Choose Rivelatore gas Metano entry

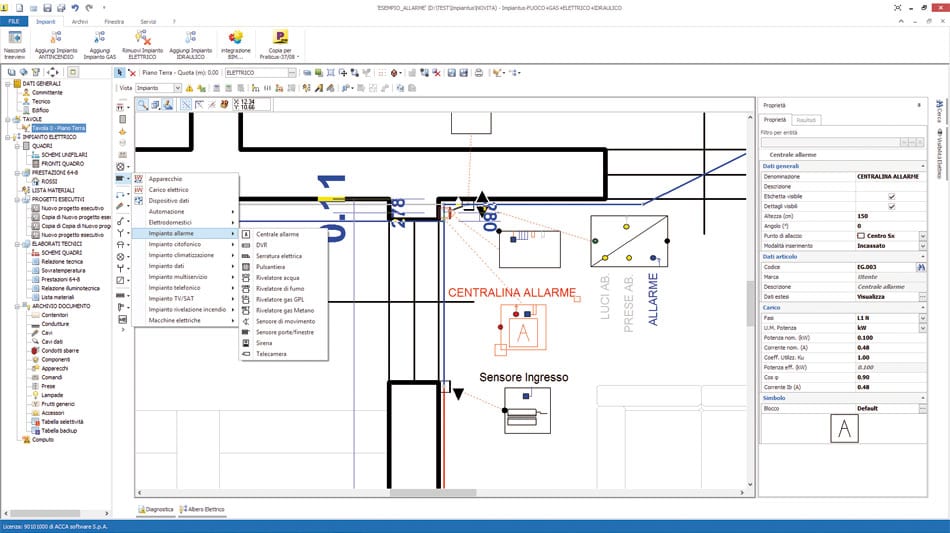[284, 310]
